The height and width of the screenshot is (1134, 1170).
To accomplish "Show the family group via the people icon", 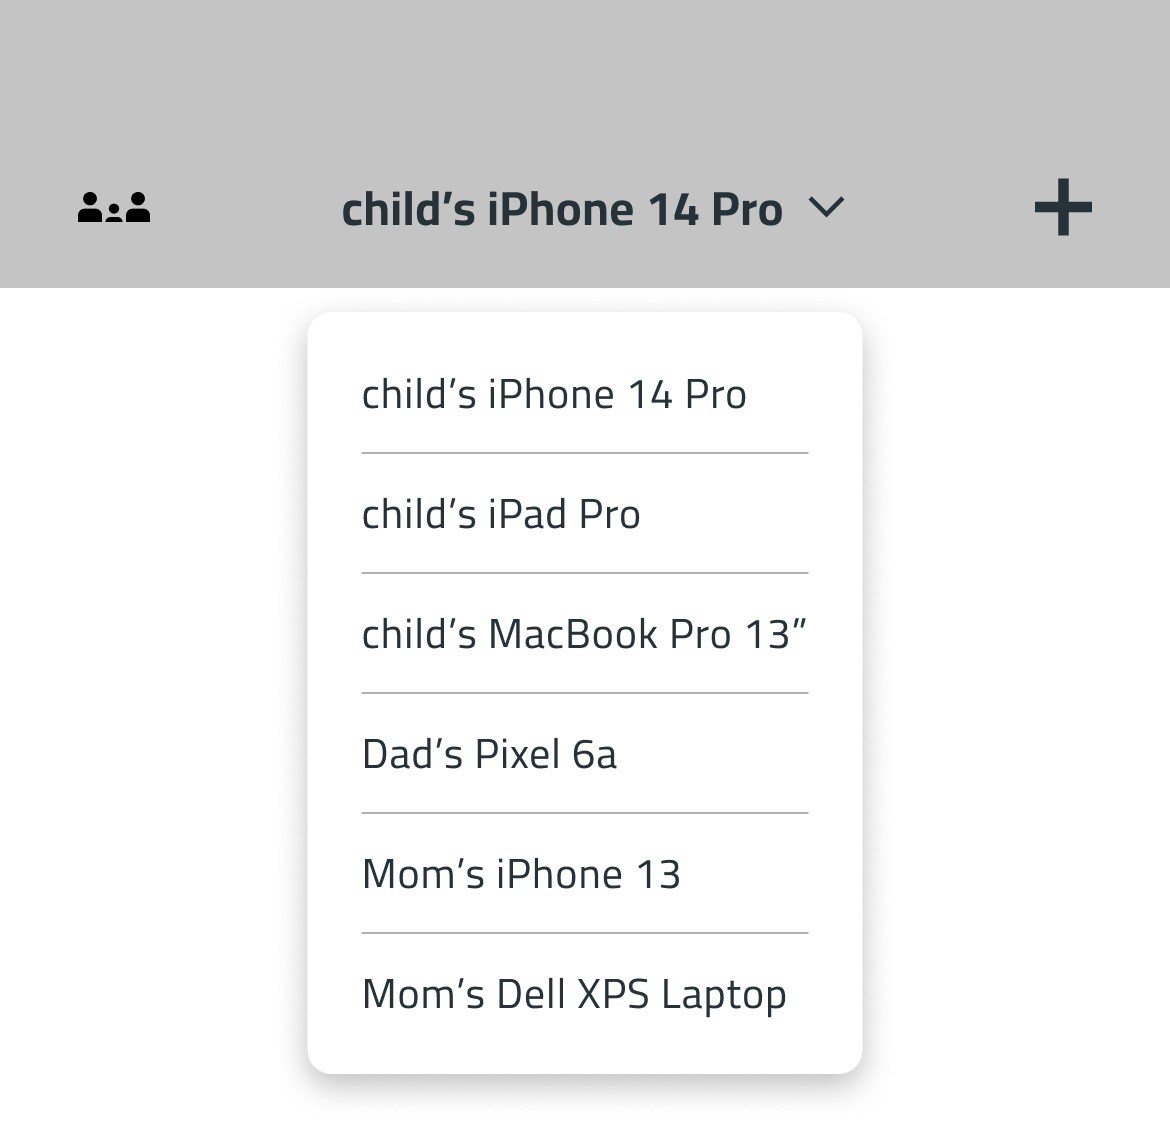I will point(114,207).
